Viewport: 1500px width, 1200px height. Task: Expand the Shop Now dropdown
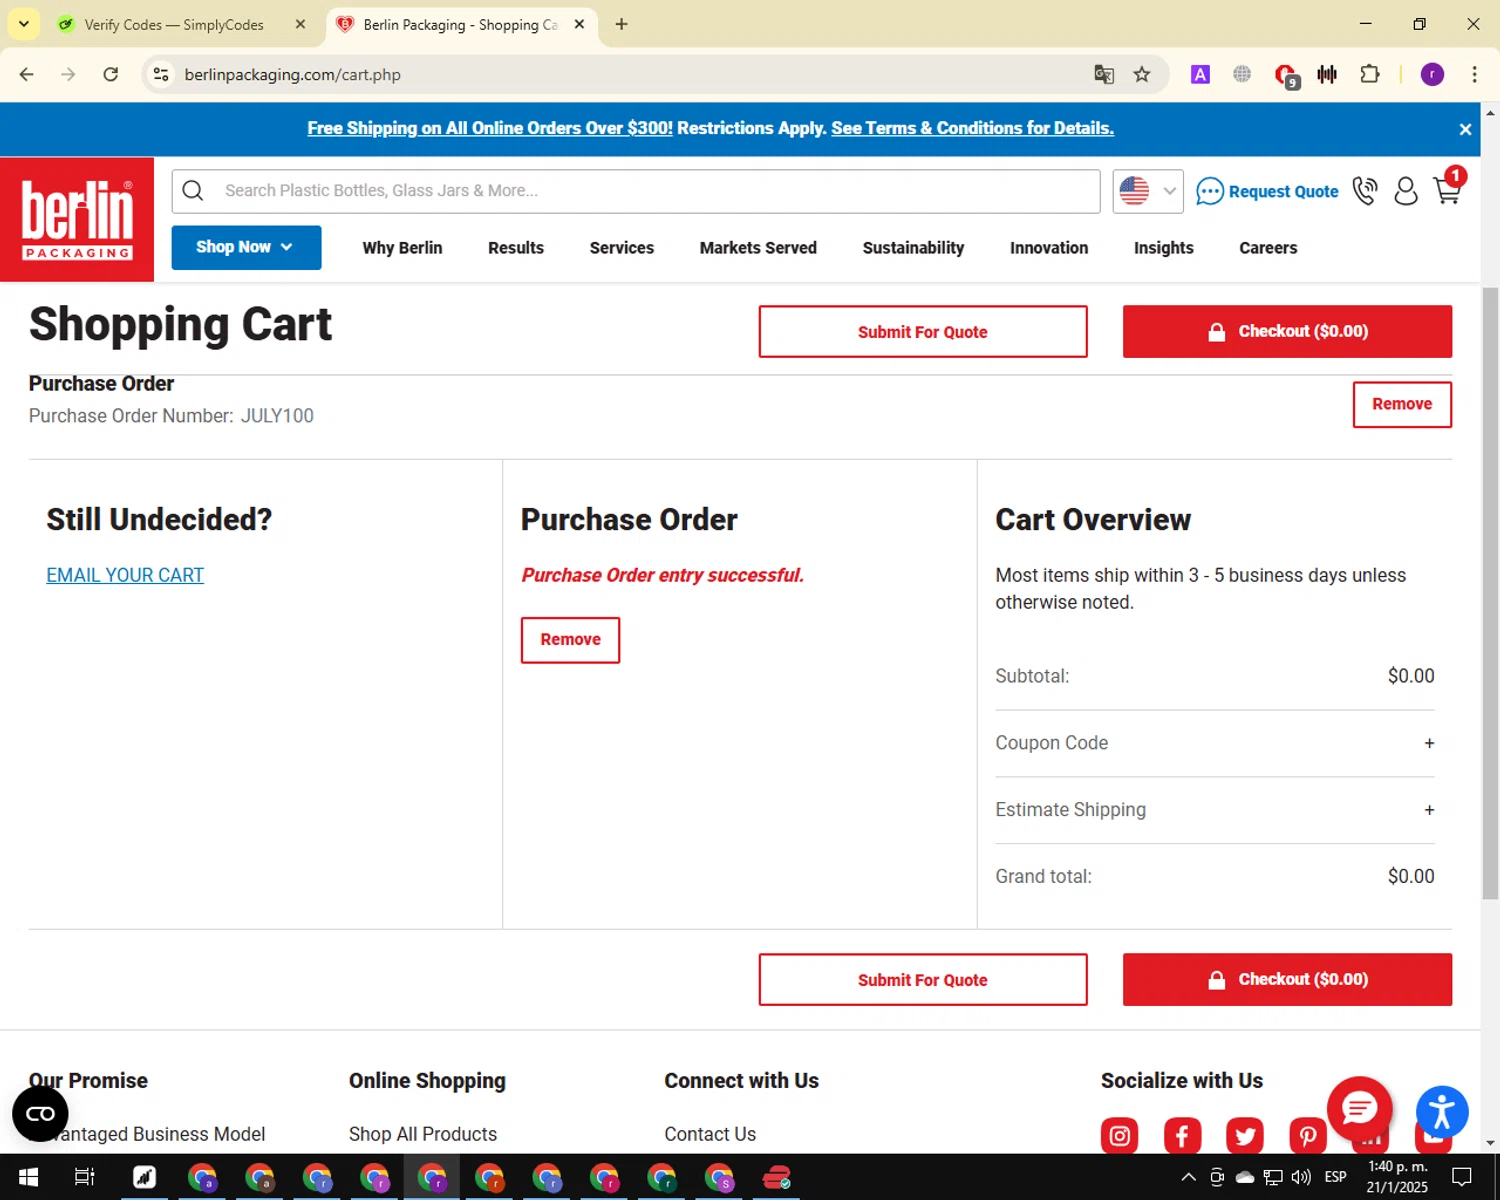click(246, 247)
